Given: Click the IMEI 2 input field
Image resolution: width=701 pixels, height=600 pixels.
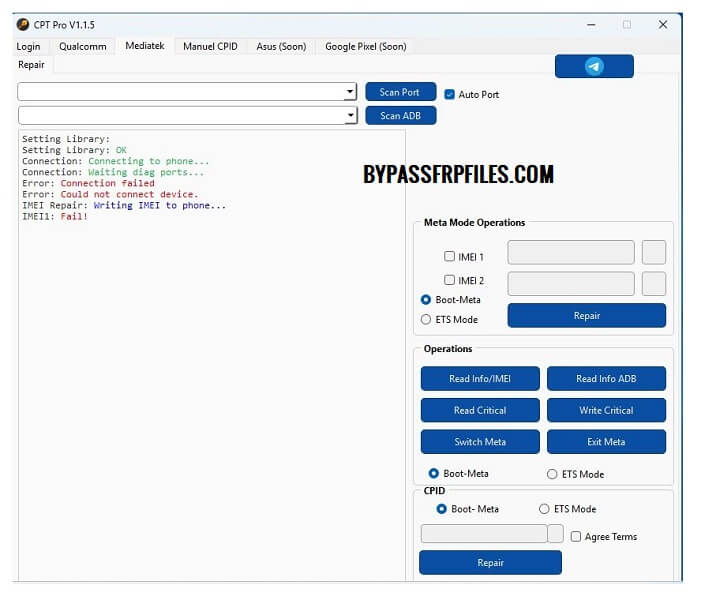Looking at the screenshot, I should point(571,283).
